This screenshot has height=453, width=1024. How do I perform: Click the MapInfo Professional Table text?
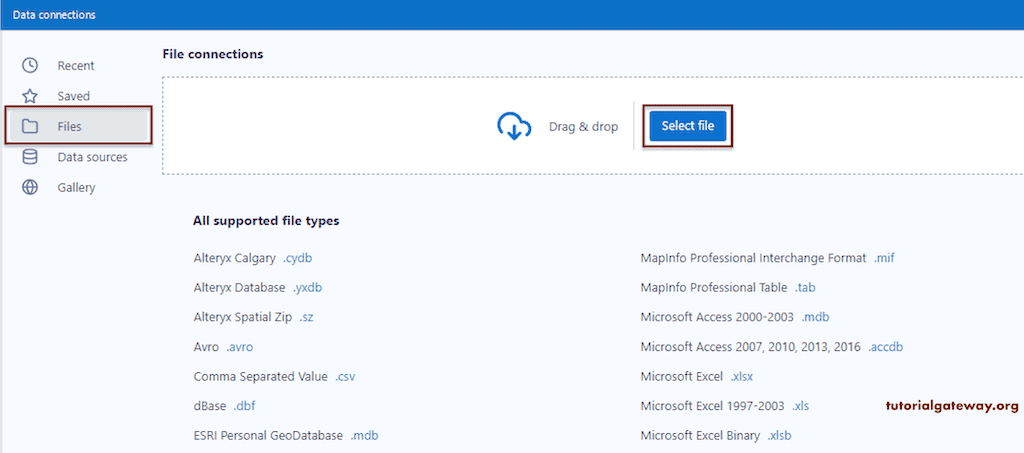click(x=714, y=287)
